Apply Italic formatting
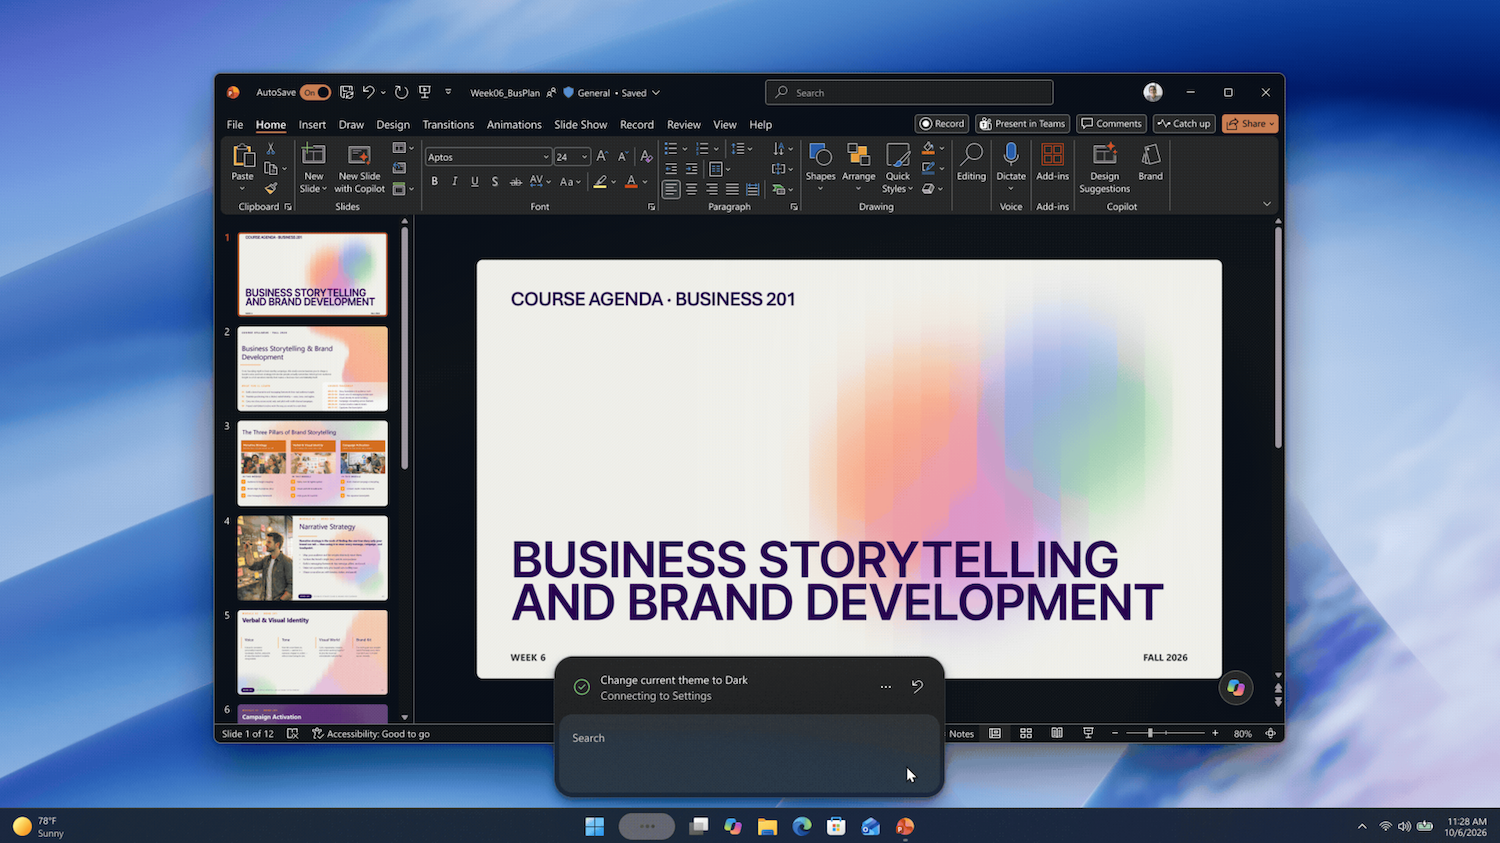This screenshot has height=843, width=1500. click(x=455, y=182)
